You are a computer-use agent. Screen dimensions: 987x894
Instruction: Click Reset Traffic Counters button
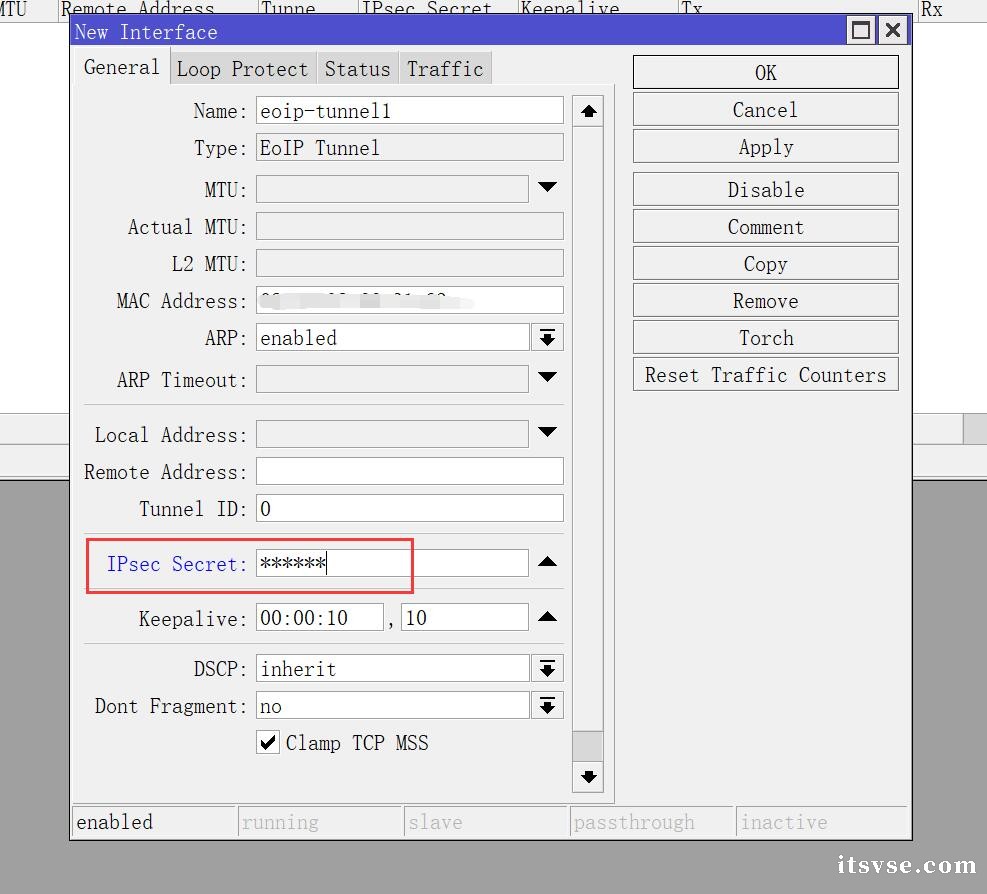765,375
